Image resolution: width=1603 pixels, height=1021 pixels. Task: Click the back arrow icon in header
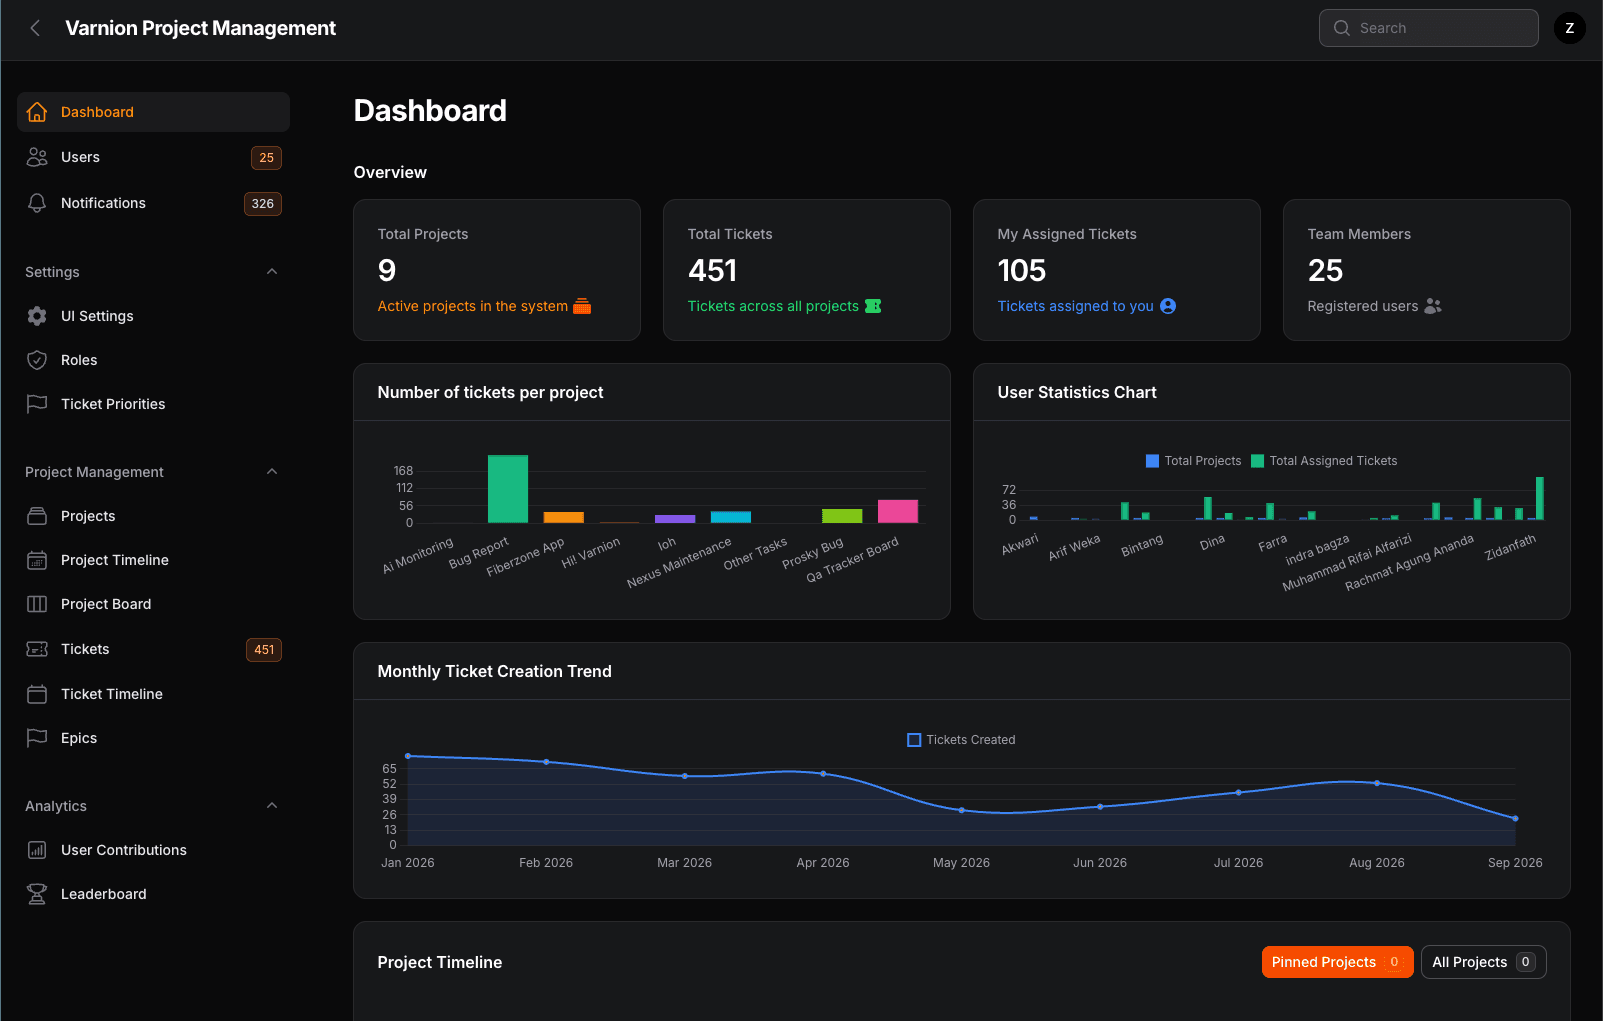point(35,28)
